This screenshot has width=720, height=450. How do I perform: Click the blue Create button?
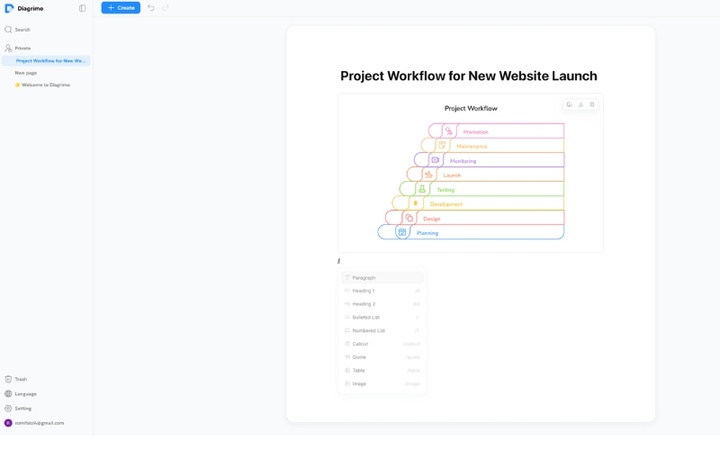pos(121,8)
